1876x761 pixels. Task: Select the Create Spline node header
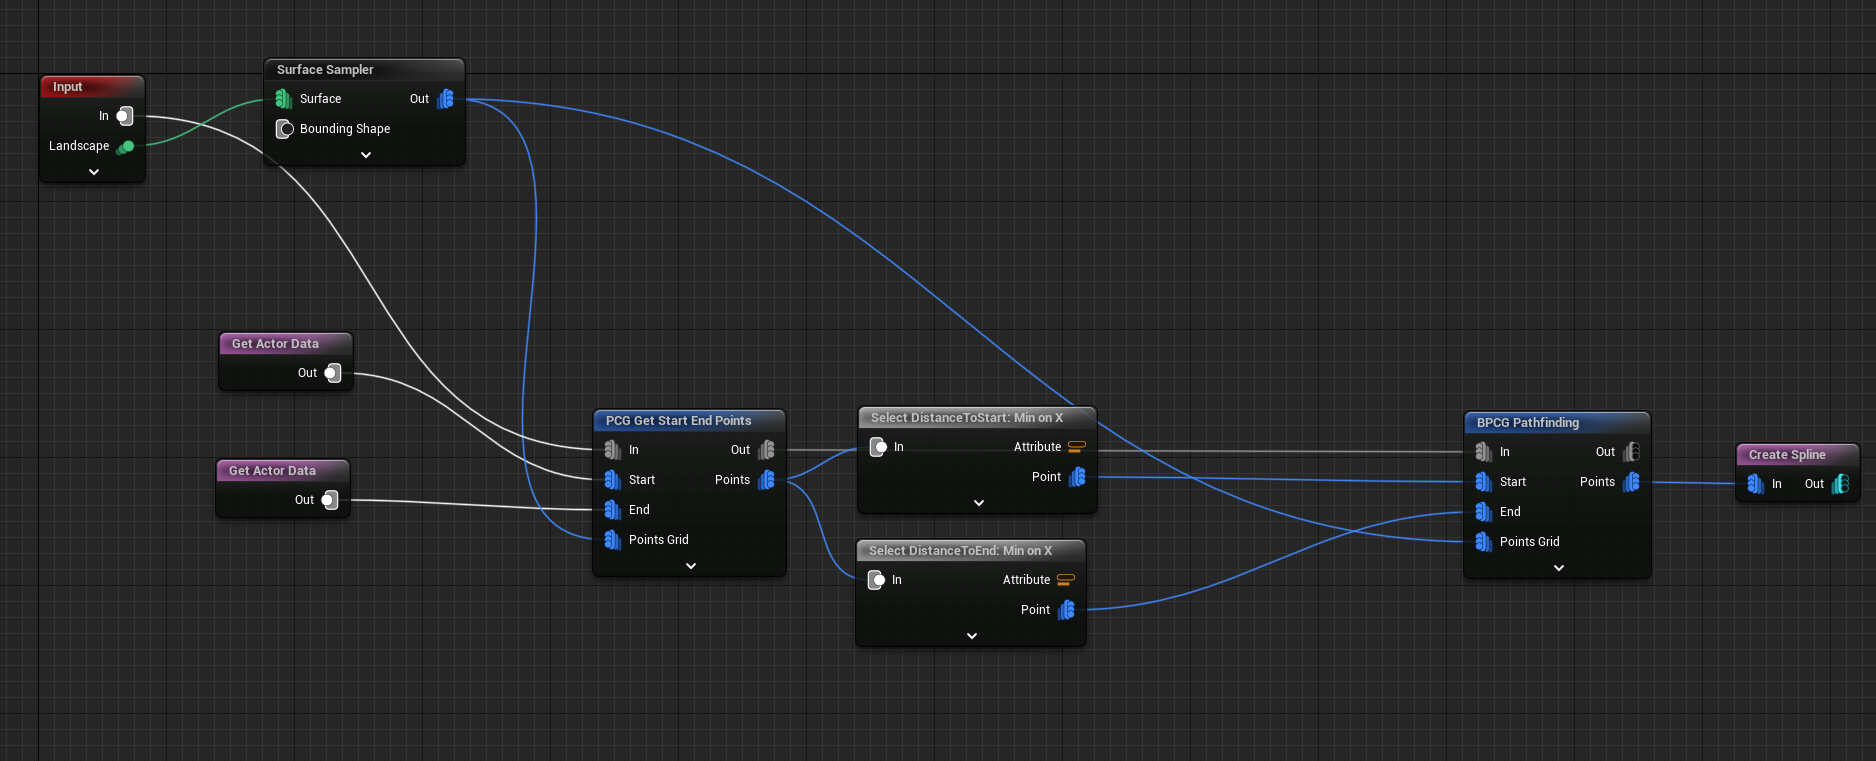(x=1798, y=455)
